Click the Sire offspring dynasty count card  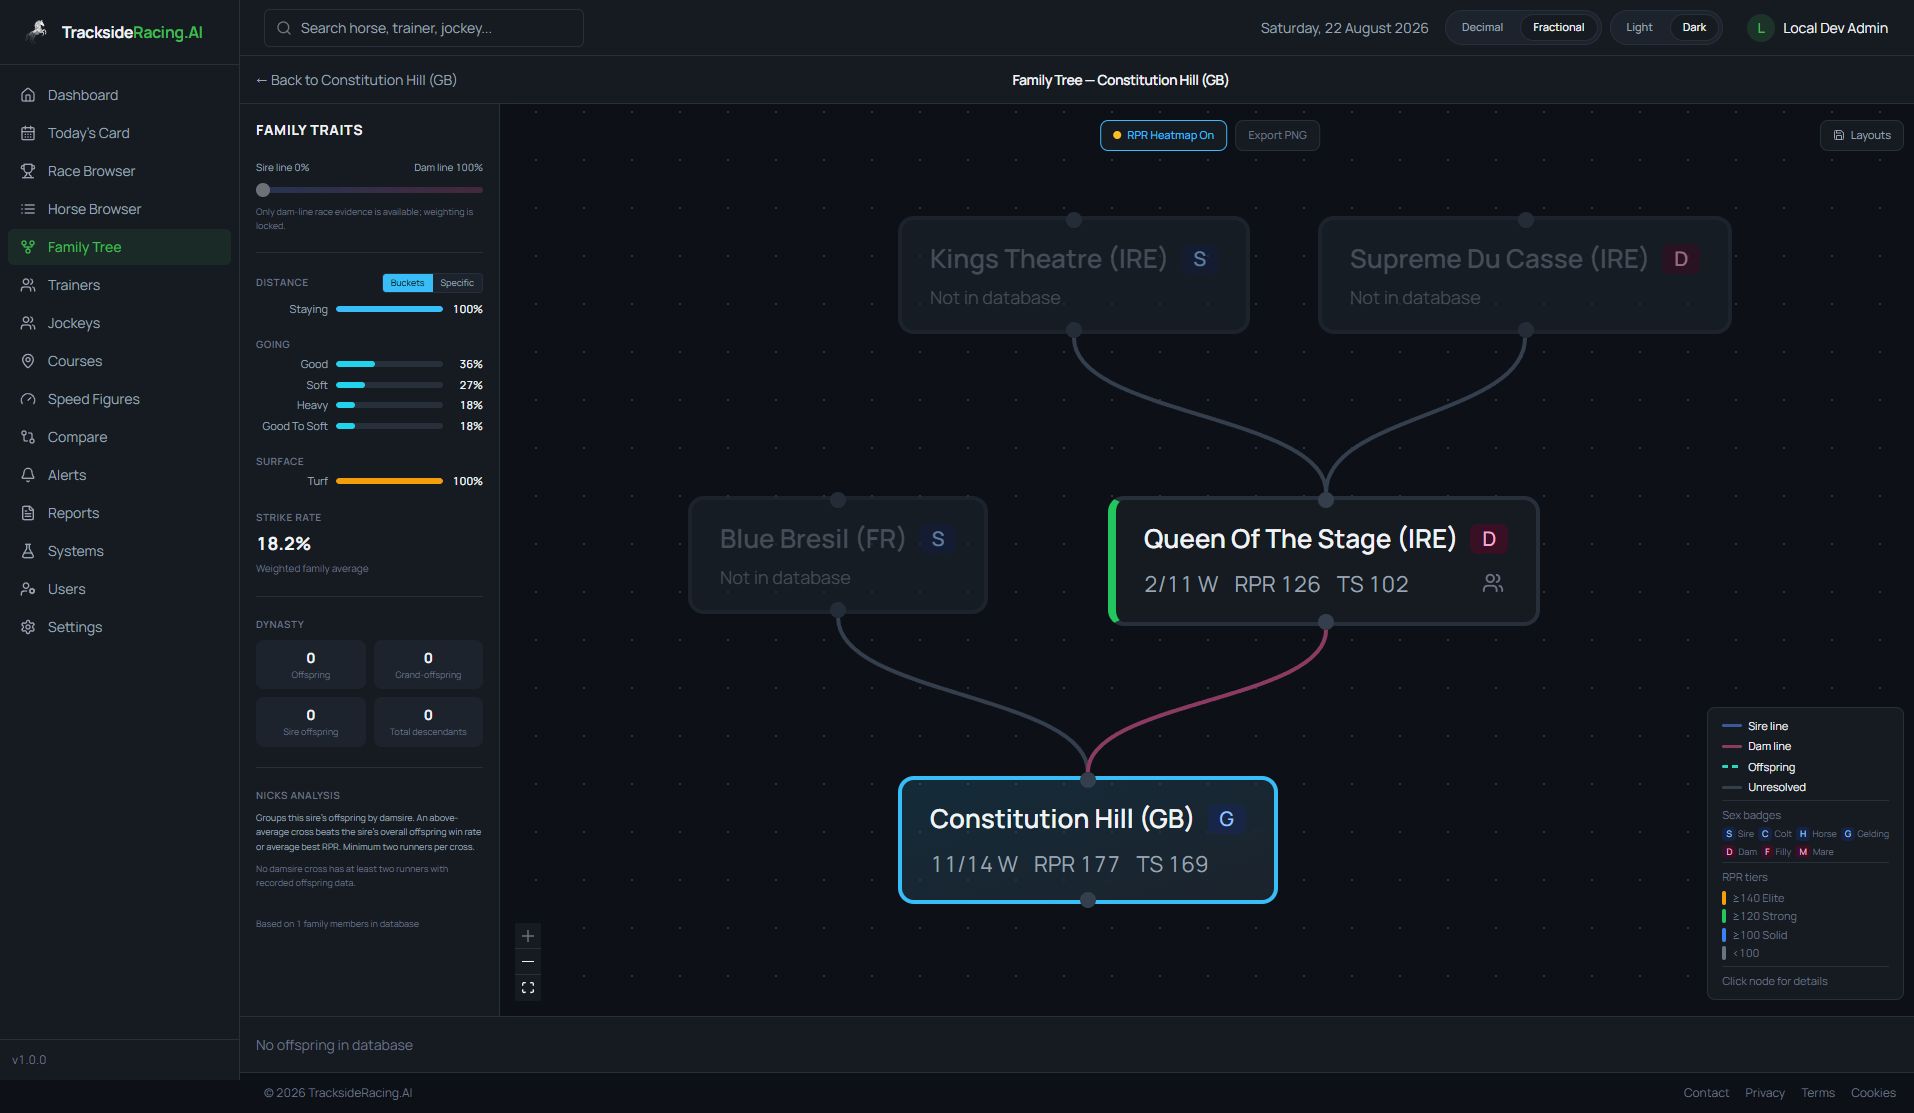pos(311,722)
